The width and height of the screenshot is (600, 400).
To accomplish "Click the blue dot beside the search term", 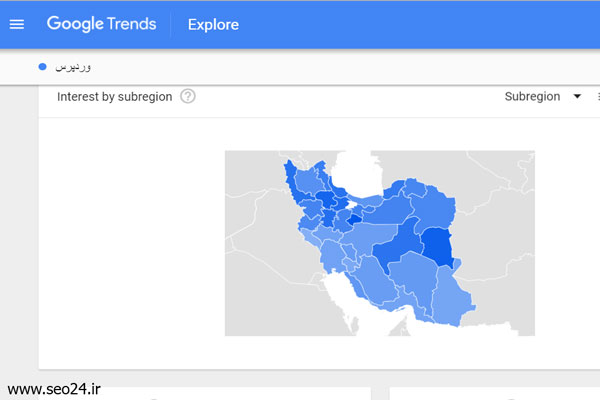I will [x=42, y=67].
